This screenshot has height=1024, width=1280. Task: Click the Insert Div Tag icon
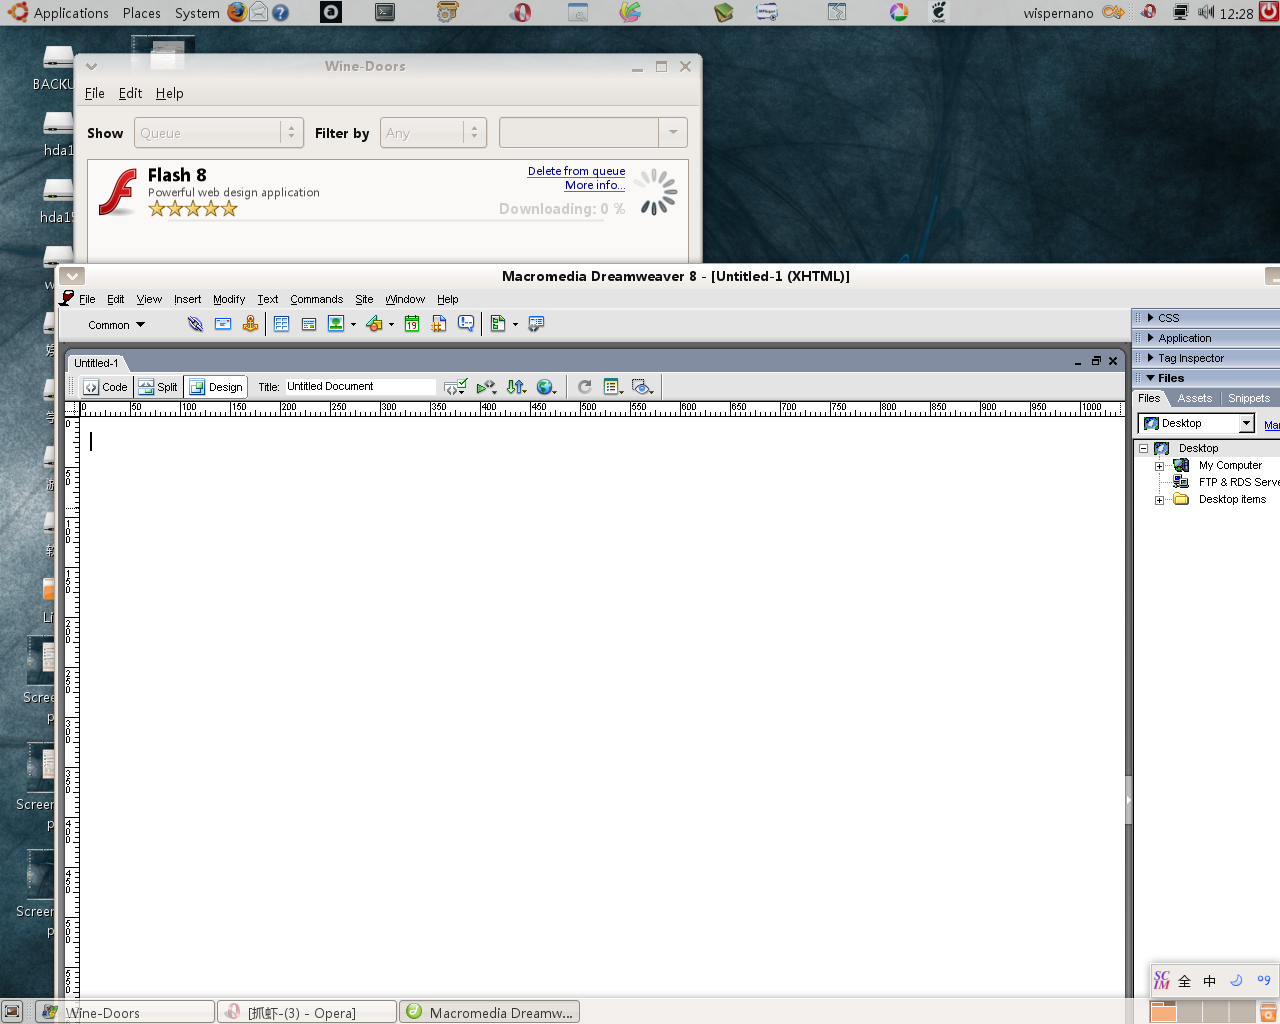click(x=309, y=324)
